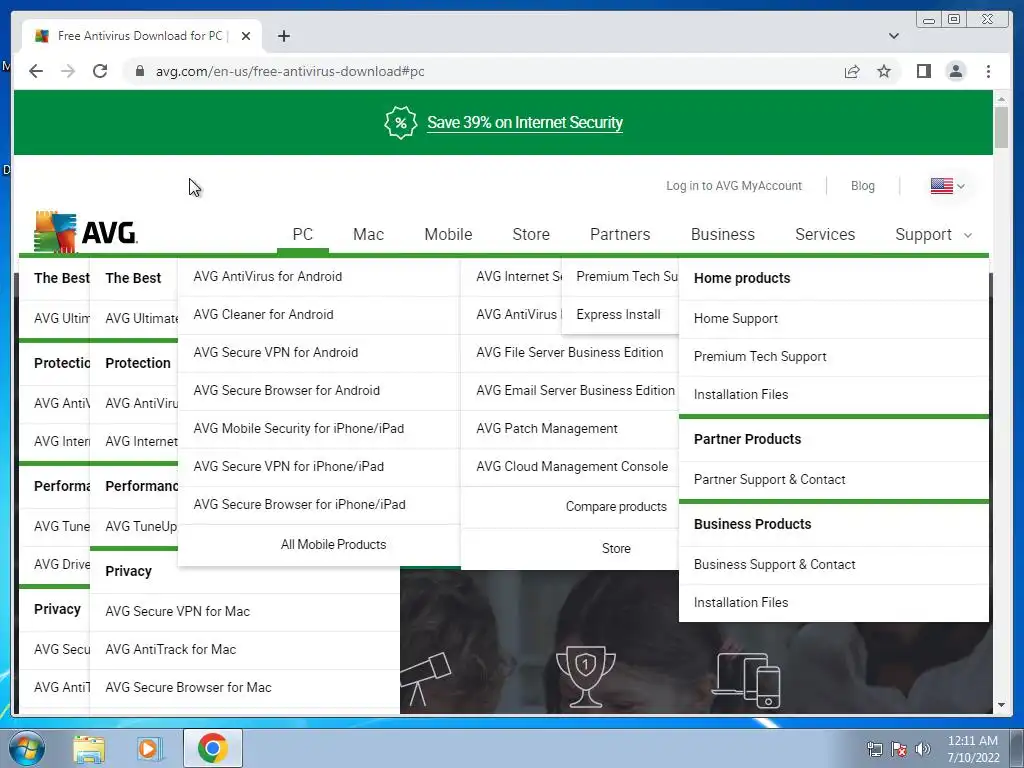Choose AVG AntiTrack for Mac
Viewport: 1024px width, 768px height.
tap(170, 649)
